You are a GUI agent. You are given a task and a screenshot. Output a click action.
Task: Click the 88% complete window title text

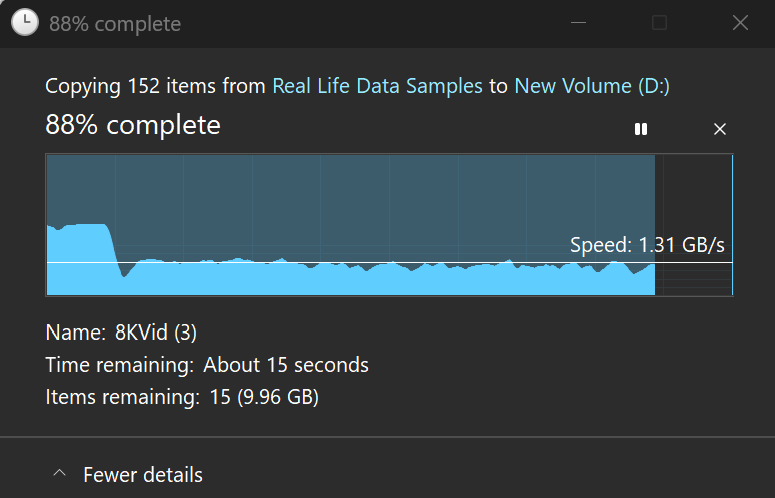coord(115,23)
